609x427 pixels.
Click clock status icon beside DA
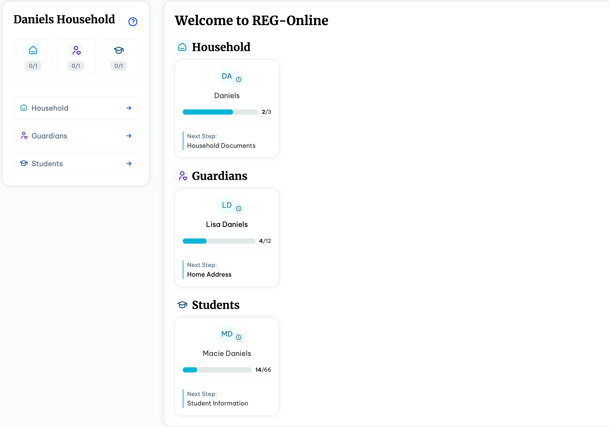239,80
